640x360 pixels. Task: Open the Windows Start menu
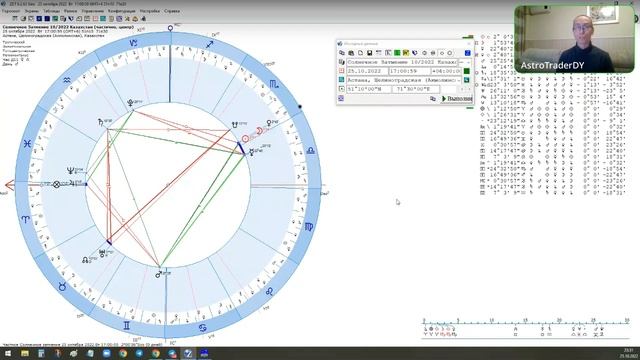8,353
